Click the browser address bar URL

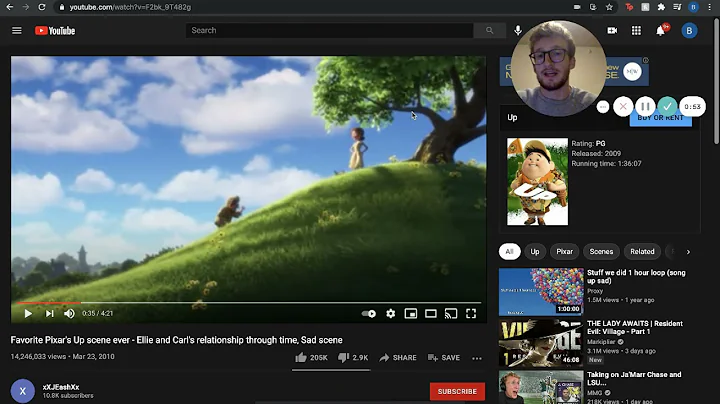pyautogui.click(x=130, y=7)
